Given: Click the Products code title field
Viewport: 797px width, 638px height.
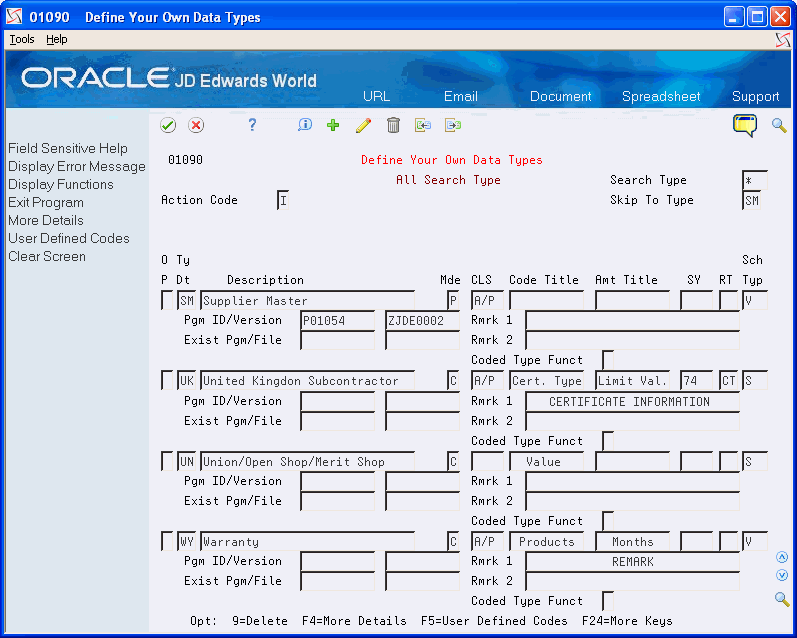Looking at the screenshot, I should (546, 541).
